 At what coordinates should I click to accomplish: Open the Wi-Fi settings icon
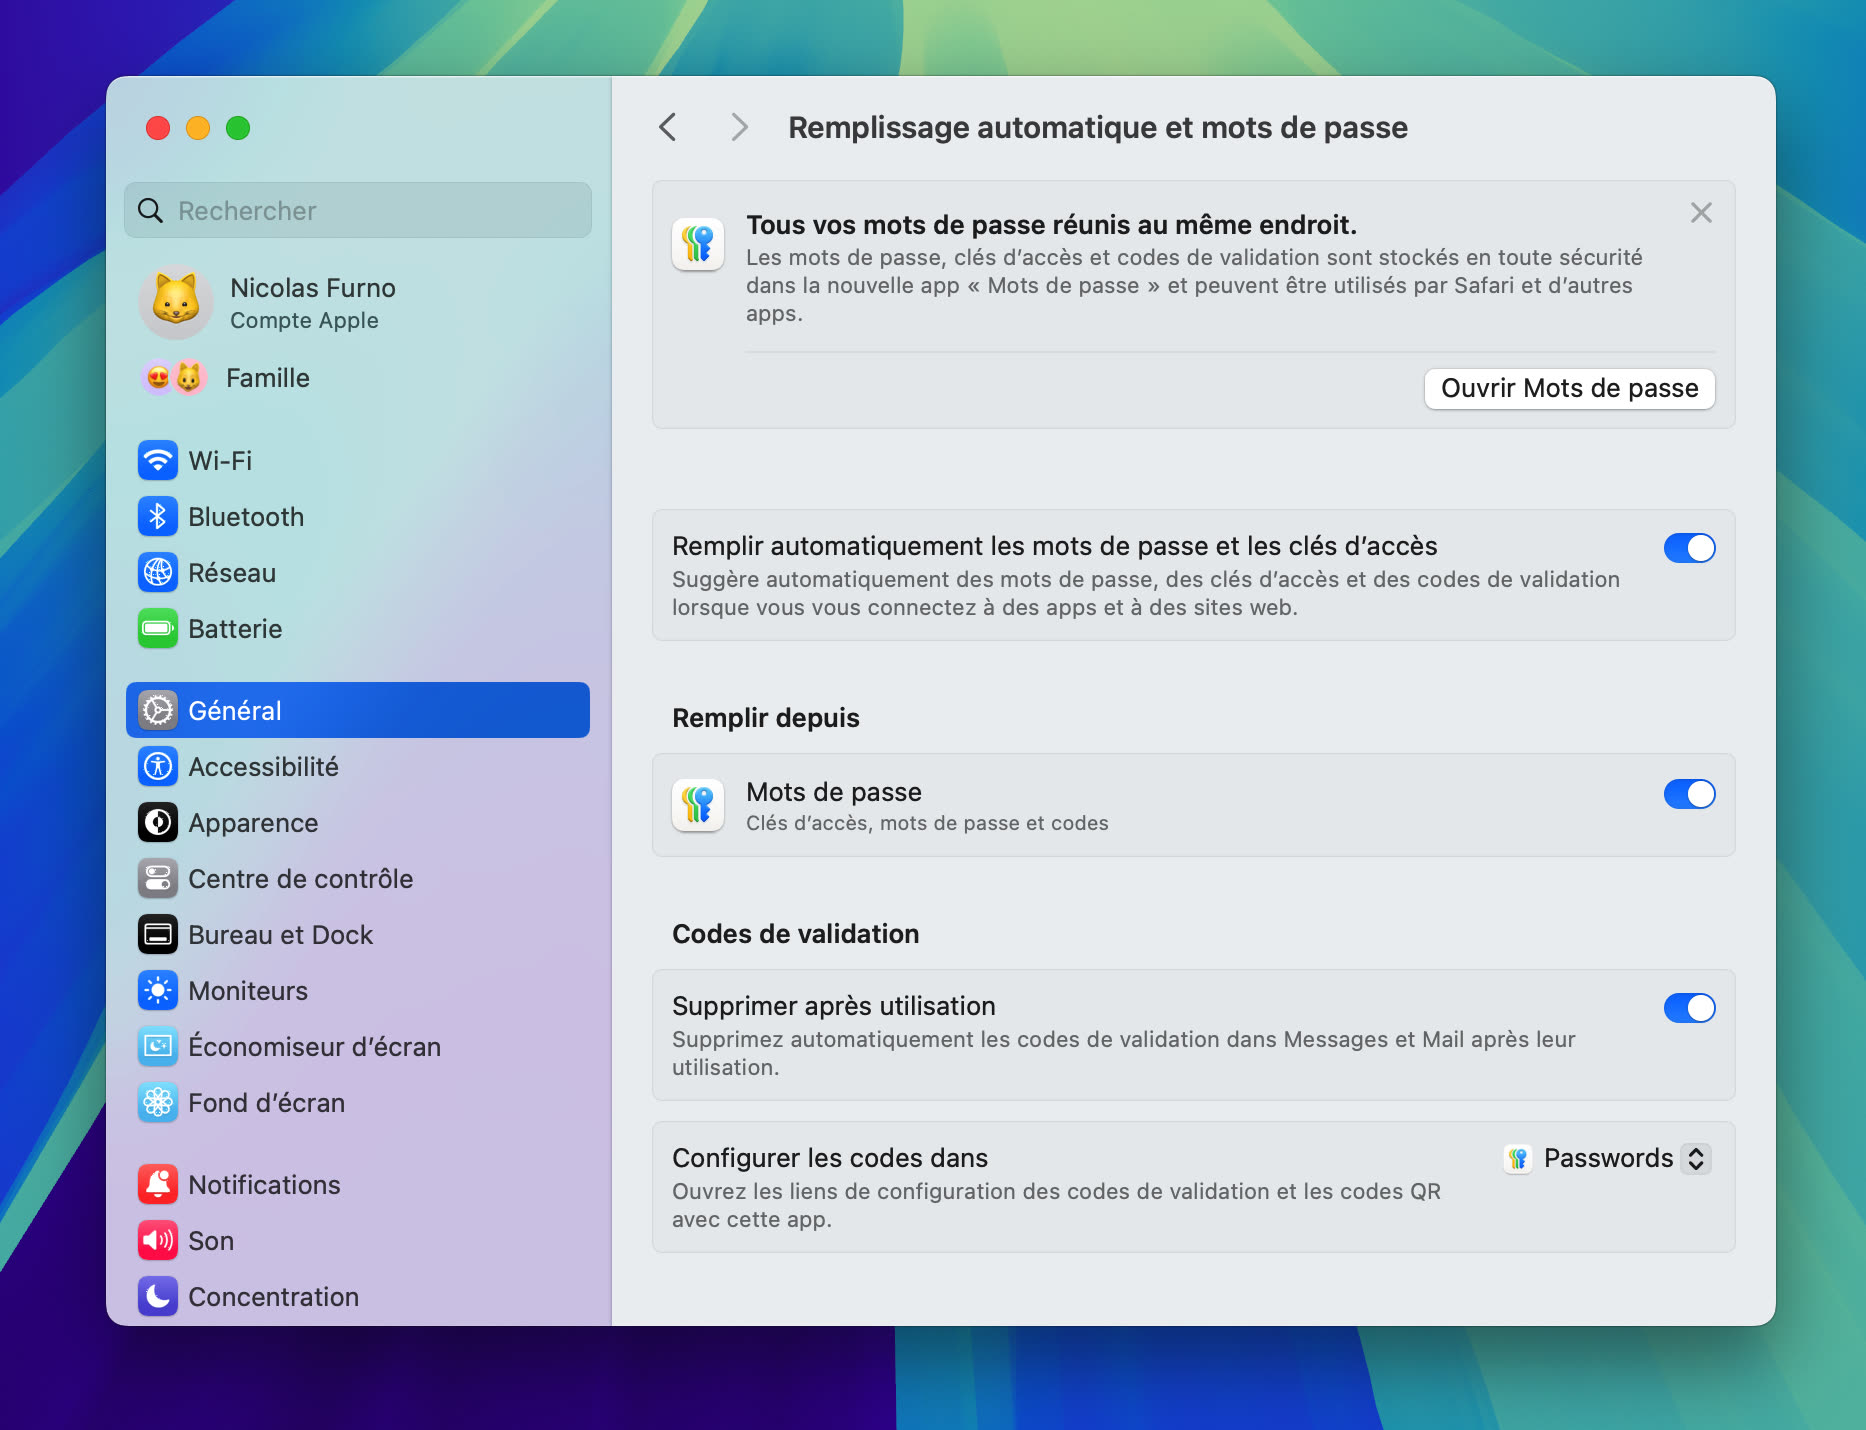click(158, 460)
